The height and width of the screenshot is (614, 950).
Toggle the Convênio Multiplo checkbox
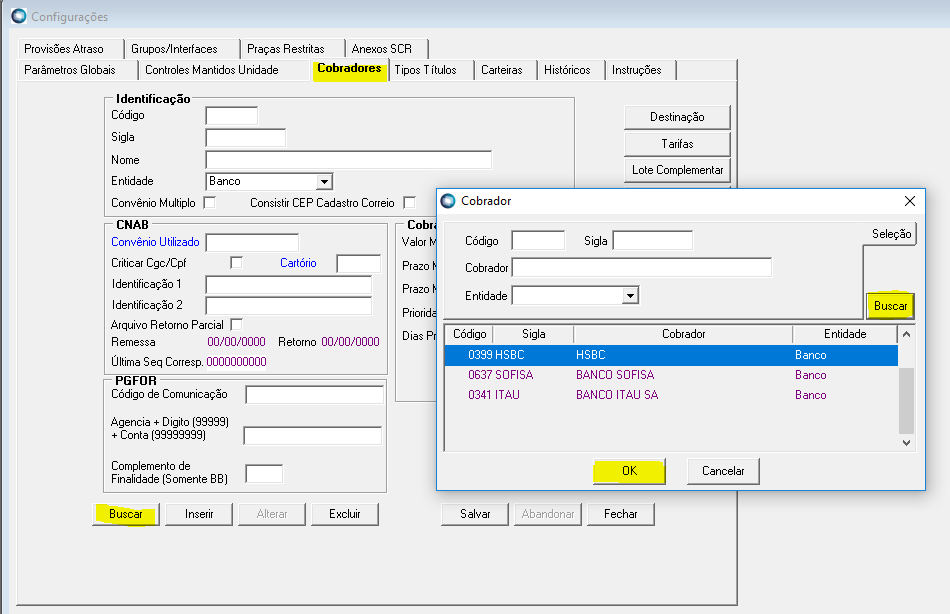pos(210,202)
